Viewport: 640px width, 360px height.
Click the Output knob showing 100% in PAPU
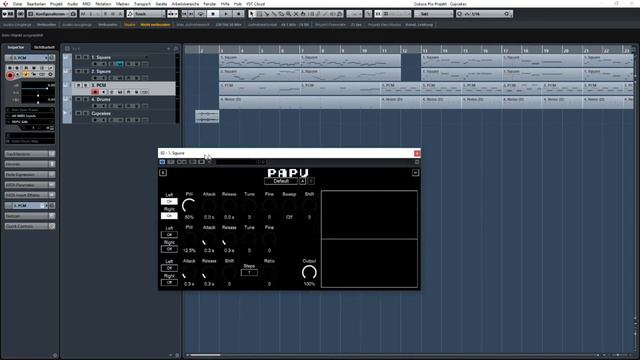(x=309, y=272)
